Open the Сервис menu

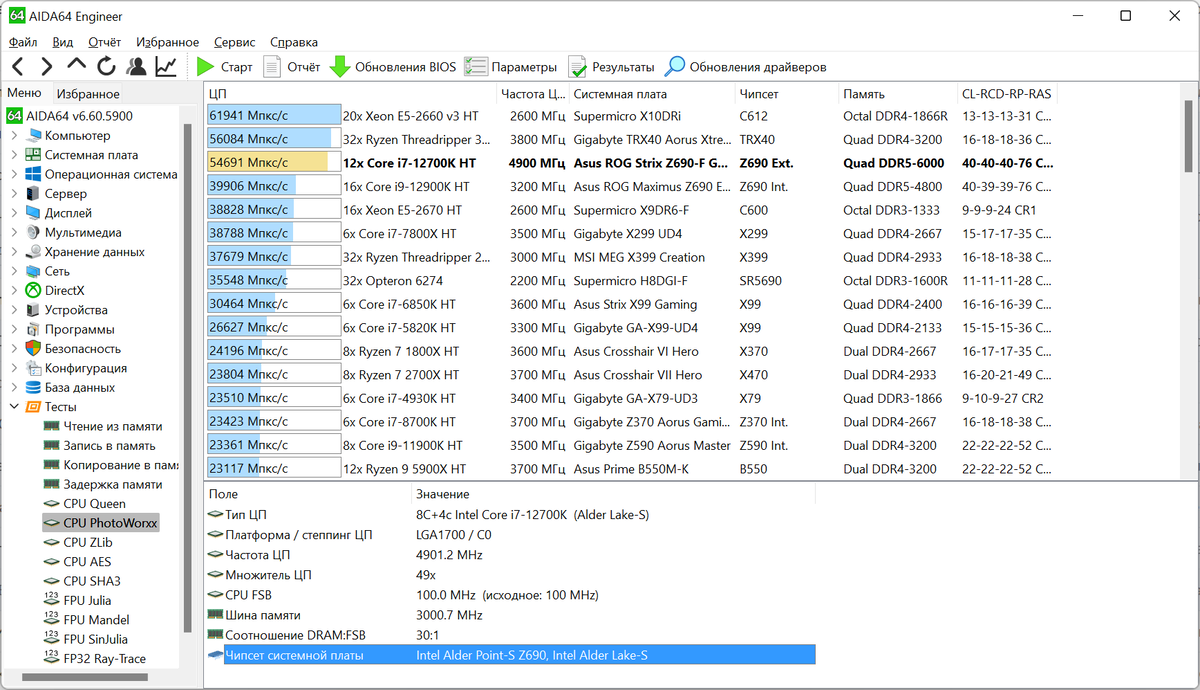tap(234, 42)
